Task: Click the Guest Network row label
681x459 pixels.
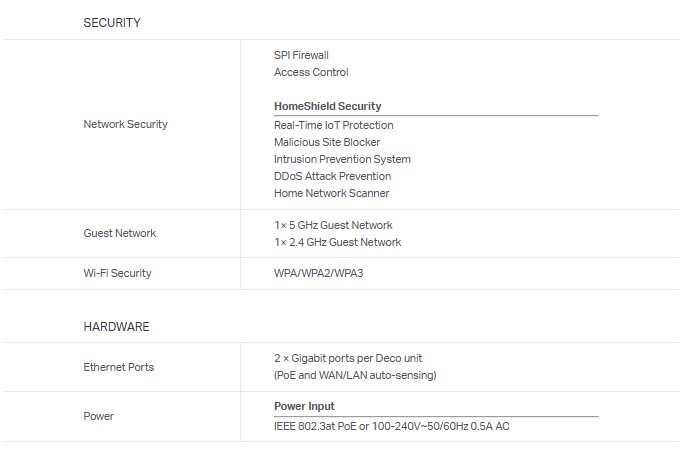Action: (x=120, y=233)
